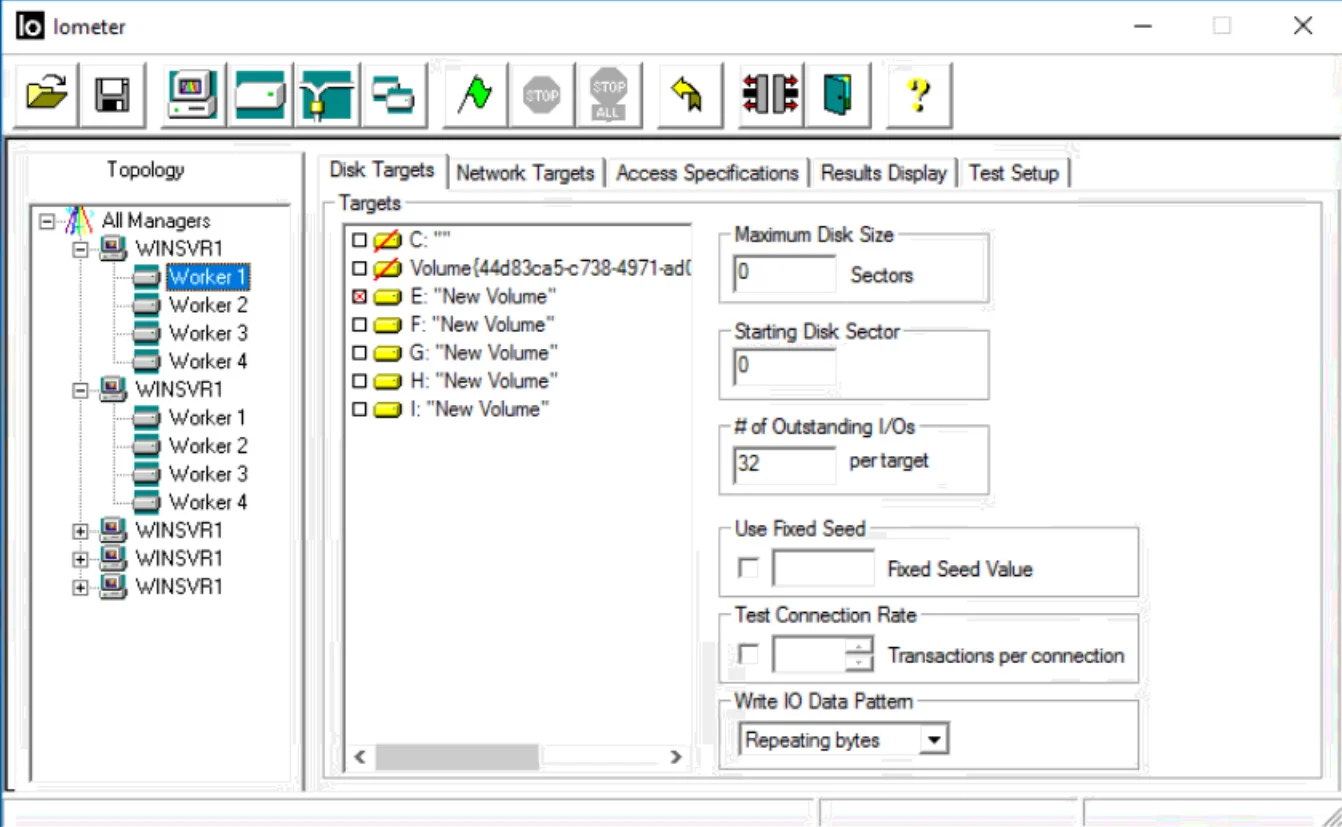Enable the Use Fixed Seed checkbox
Viewport: 1342px width, 827px height.
(748, 568)
